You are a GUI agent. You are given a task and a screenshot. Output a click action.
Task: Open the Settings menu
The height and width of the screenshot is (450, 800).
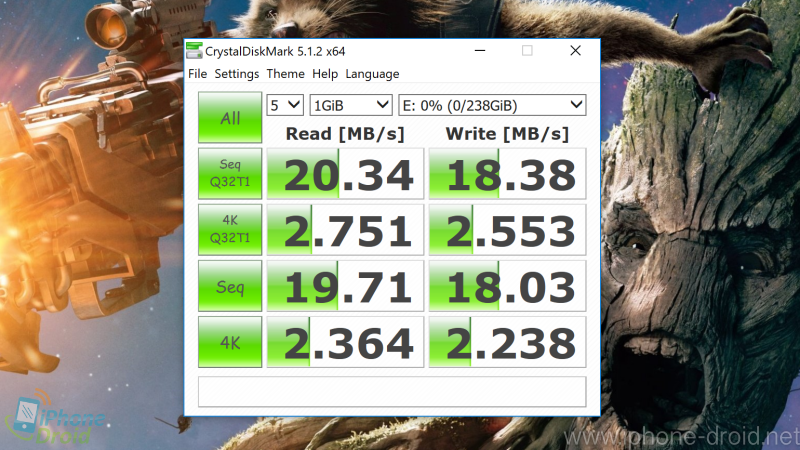click(237, 74)
